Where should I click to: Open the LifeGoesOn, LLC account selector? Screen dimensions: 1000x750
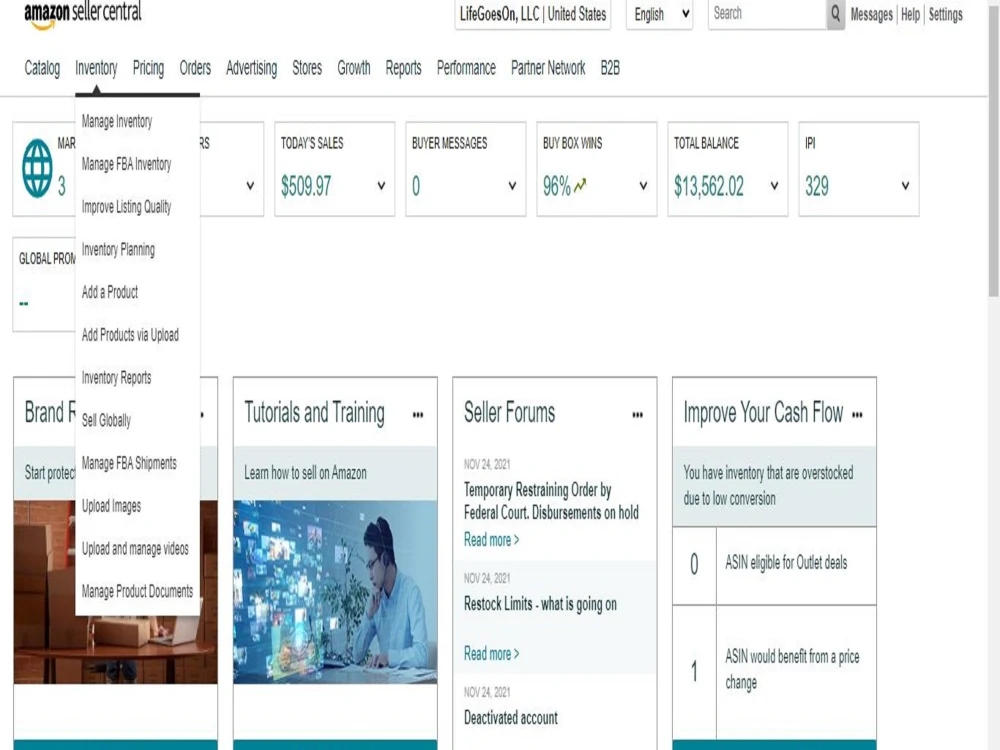tap(533, 14)
